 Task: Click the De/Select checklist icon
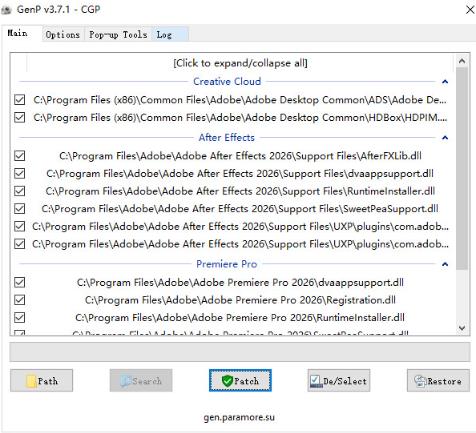[x=315, y=381]
